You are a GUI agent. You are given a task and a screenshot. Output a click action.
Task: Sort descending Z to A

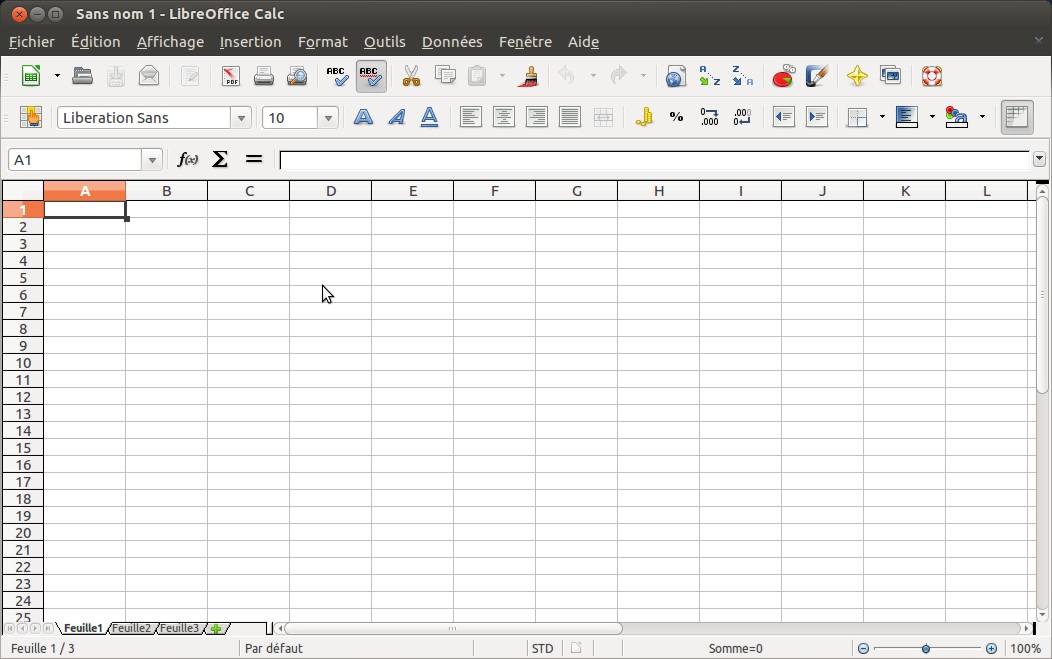[742, 76]
